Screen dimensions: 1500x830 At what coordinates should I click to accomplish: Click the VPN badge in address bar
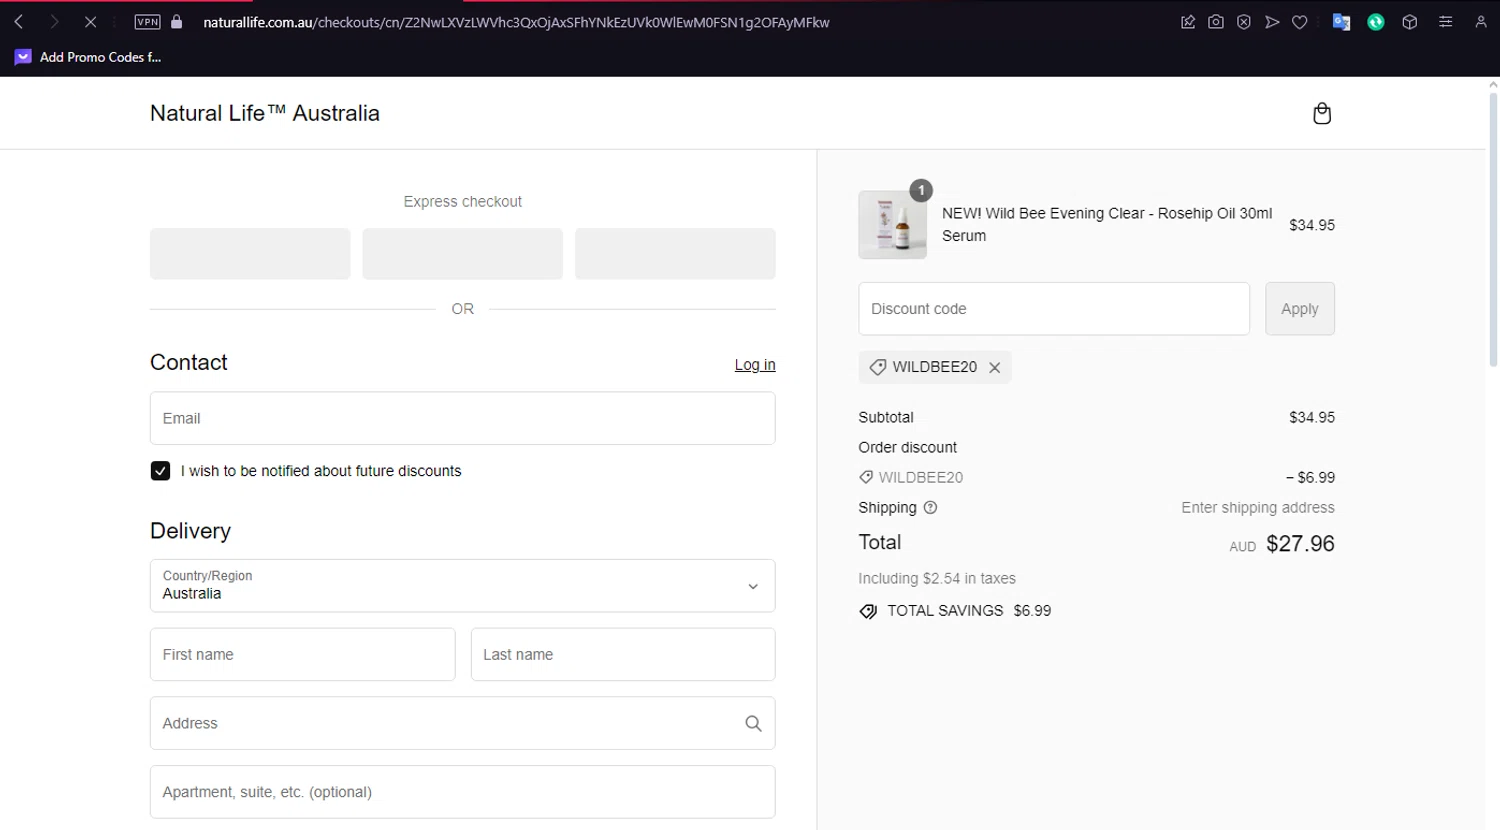coord(147,22)
